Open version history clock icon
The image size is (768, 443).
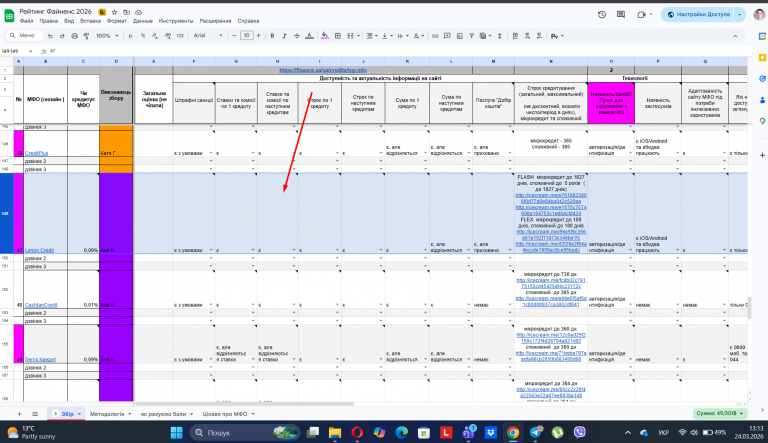(602, 15)
